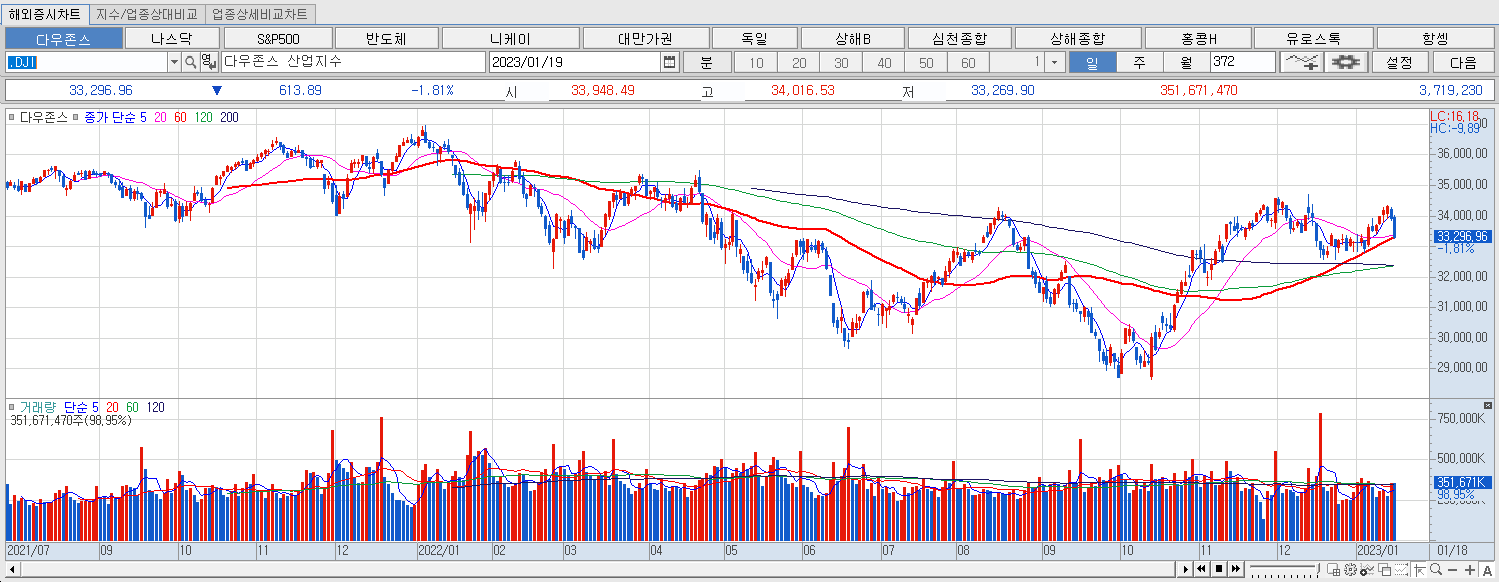Toggle the 120 average in the 거래량 legend
The image size is (1499, 582).
[155, 406]
